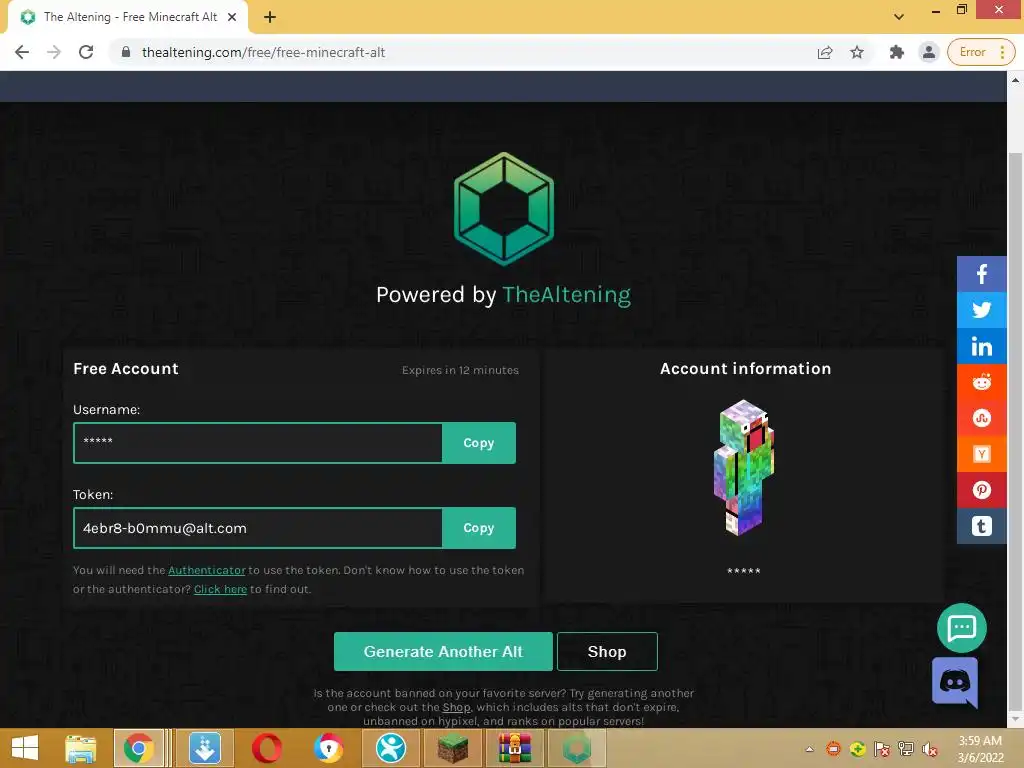Share on Reddit via sidebar icon

tap(981, 382)
